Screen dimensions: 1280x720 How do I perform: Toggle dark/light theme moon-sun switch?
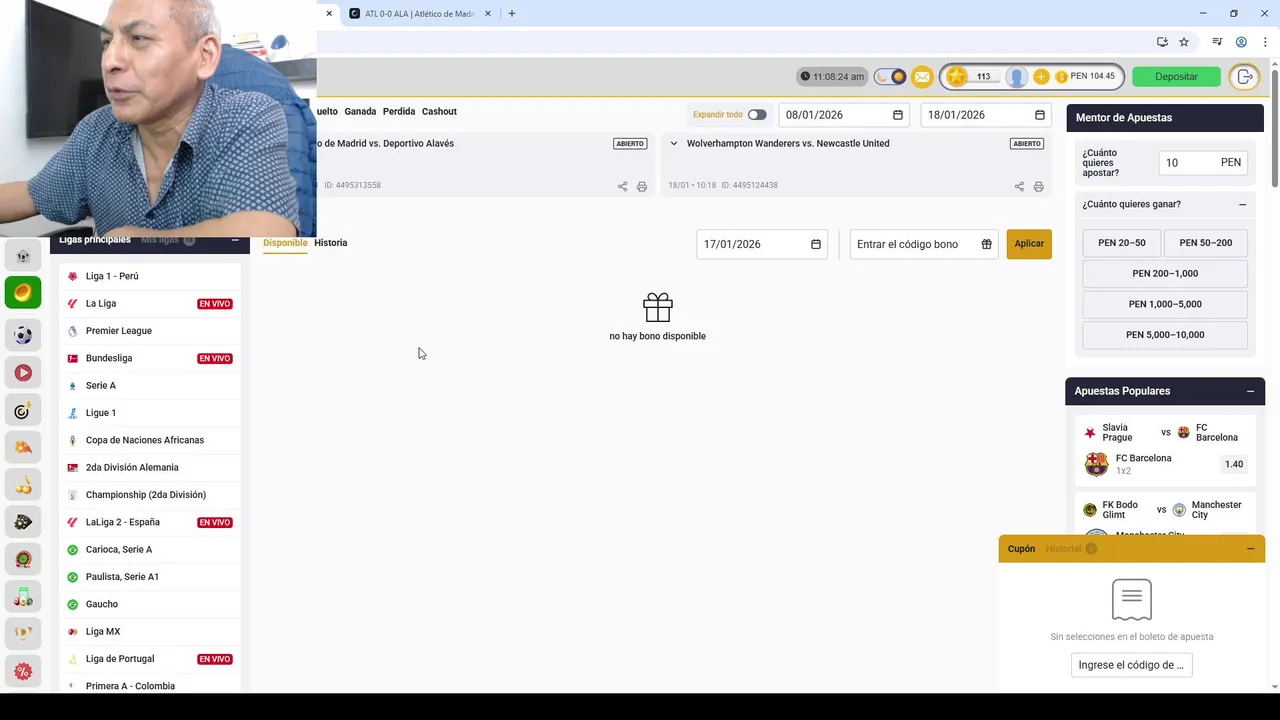pos(890,77)
